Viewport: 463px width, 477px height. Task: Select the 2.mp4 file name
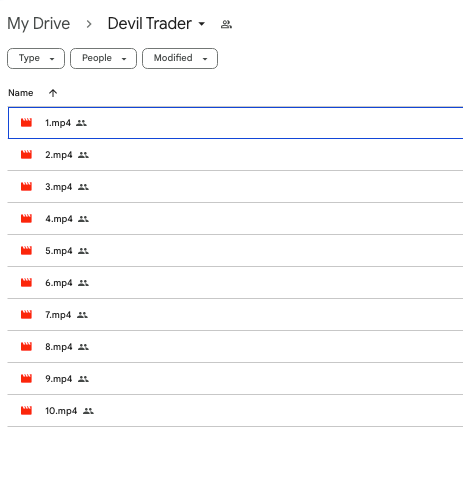tap(59, 155)
